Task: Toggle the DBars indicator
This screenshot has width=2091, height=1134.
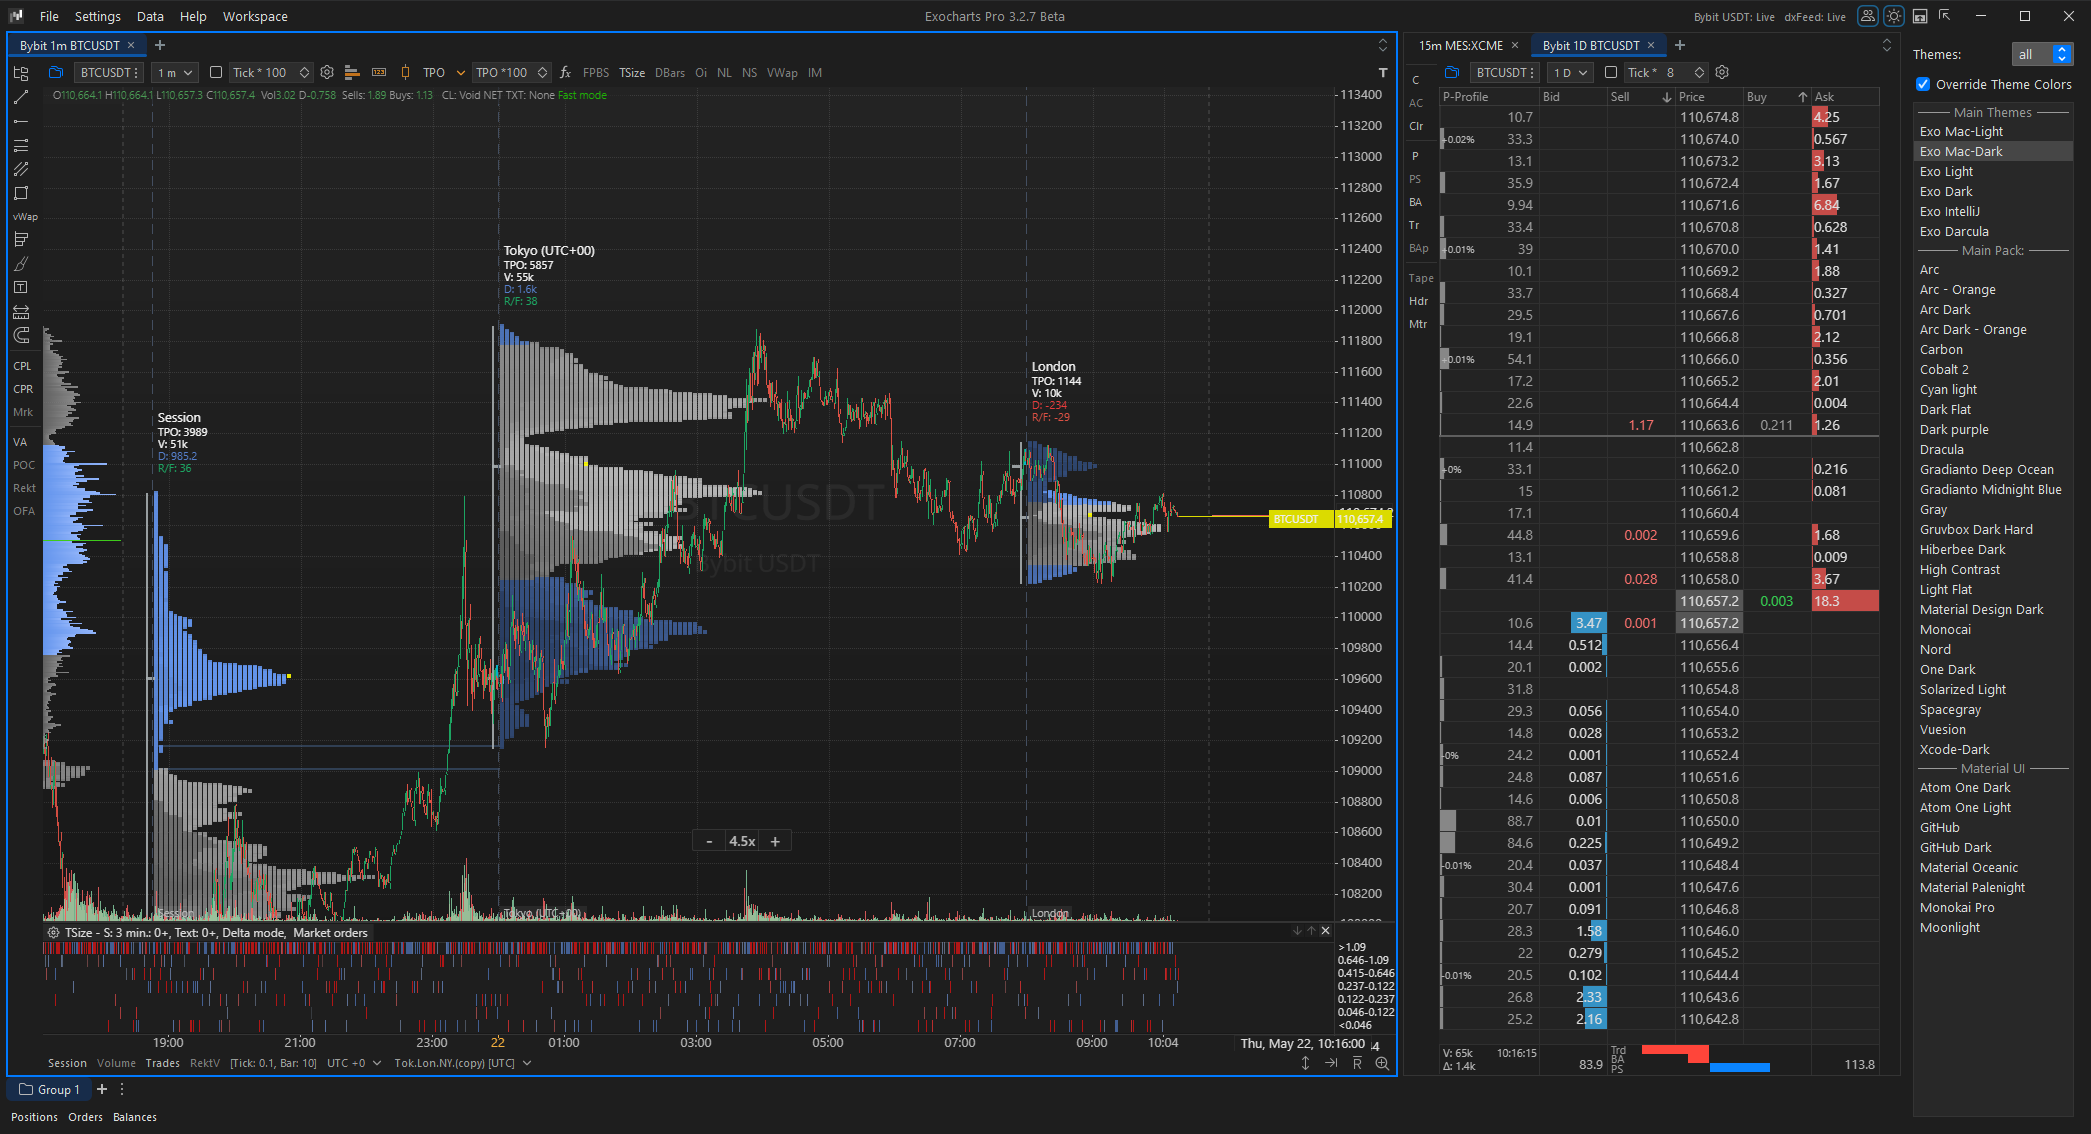Action: point(670,72)
